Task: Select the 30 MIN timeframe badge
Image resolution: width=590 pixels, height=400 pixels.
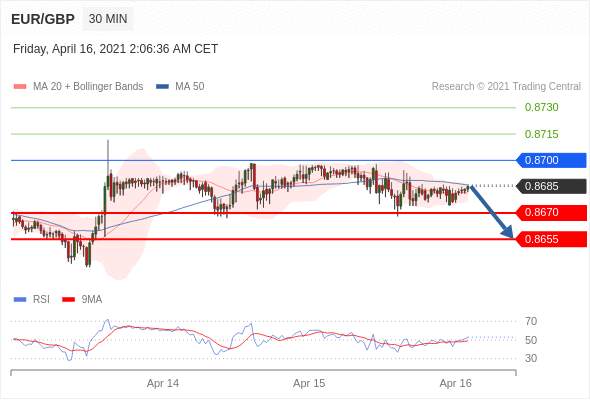Action: point(108,18)
